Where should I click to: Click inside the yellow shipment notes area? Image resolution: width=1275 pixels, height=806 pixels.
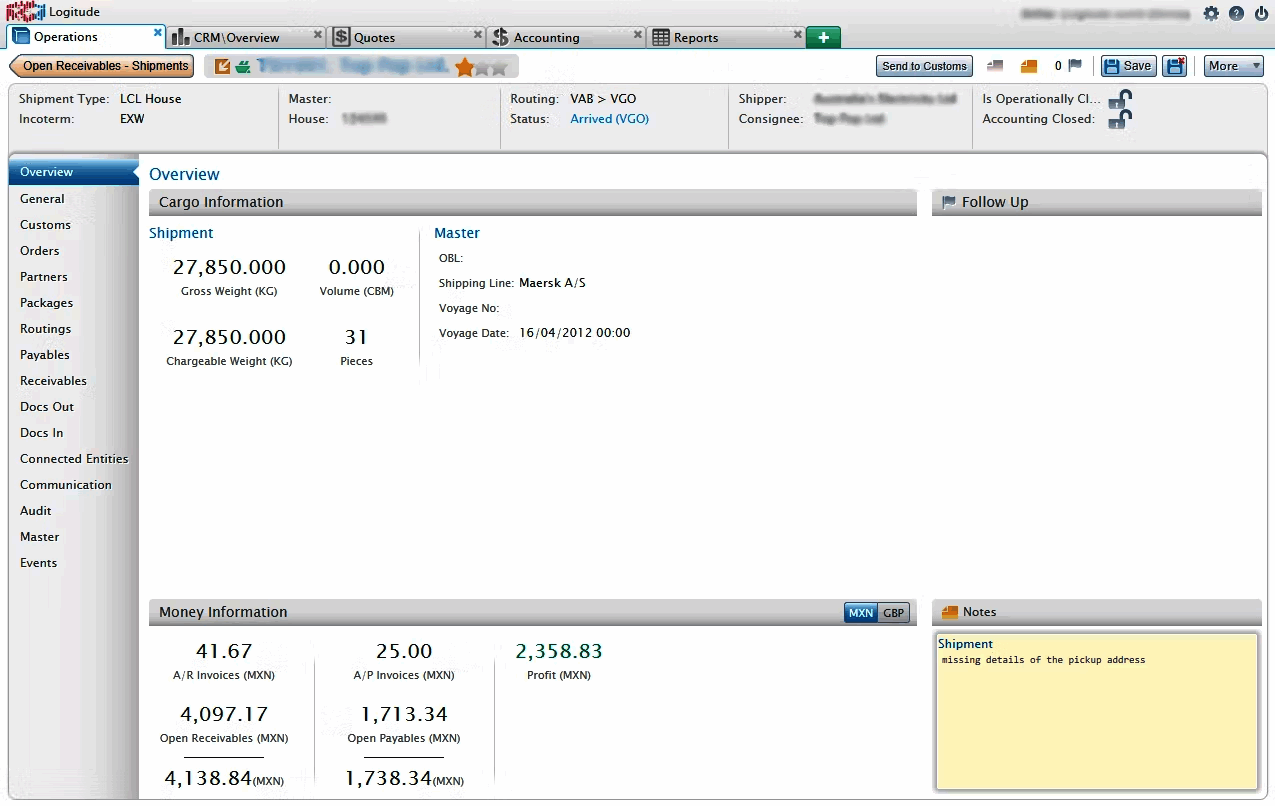(1096, 720)
